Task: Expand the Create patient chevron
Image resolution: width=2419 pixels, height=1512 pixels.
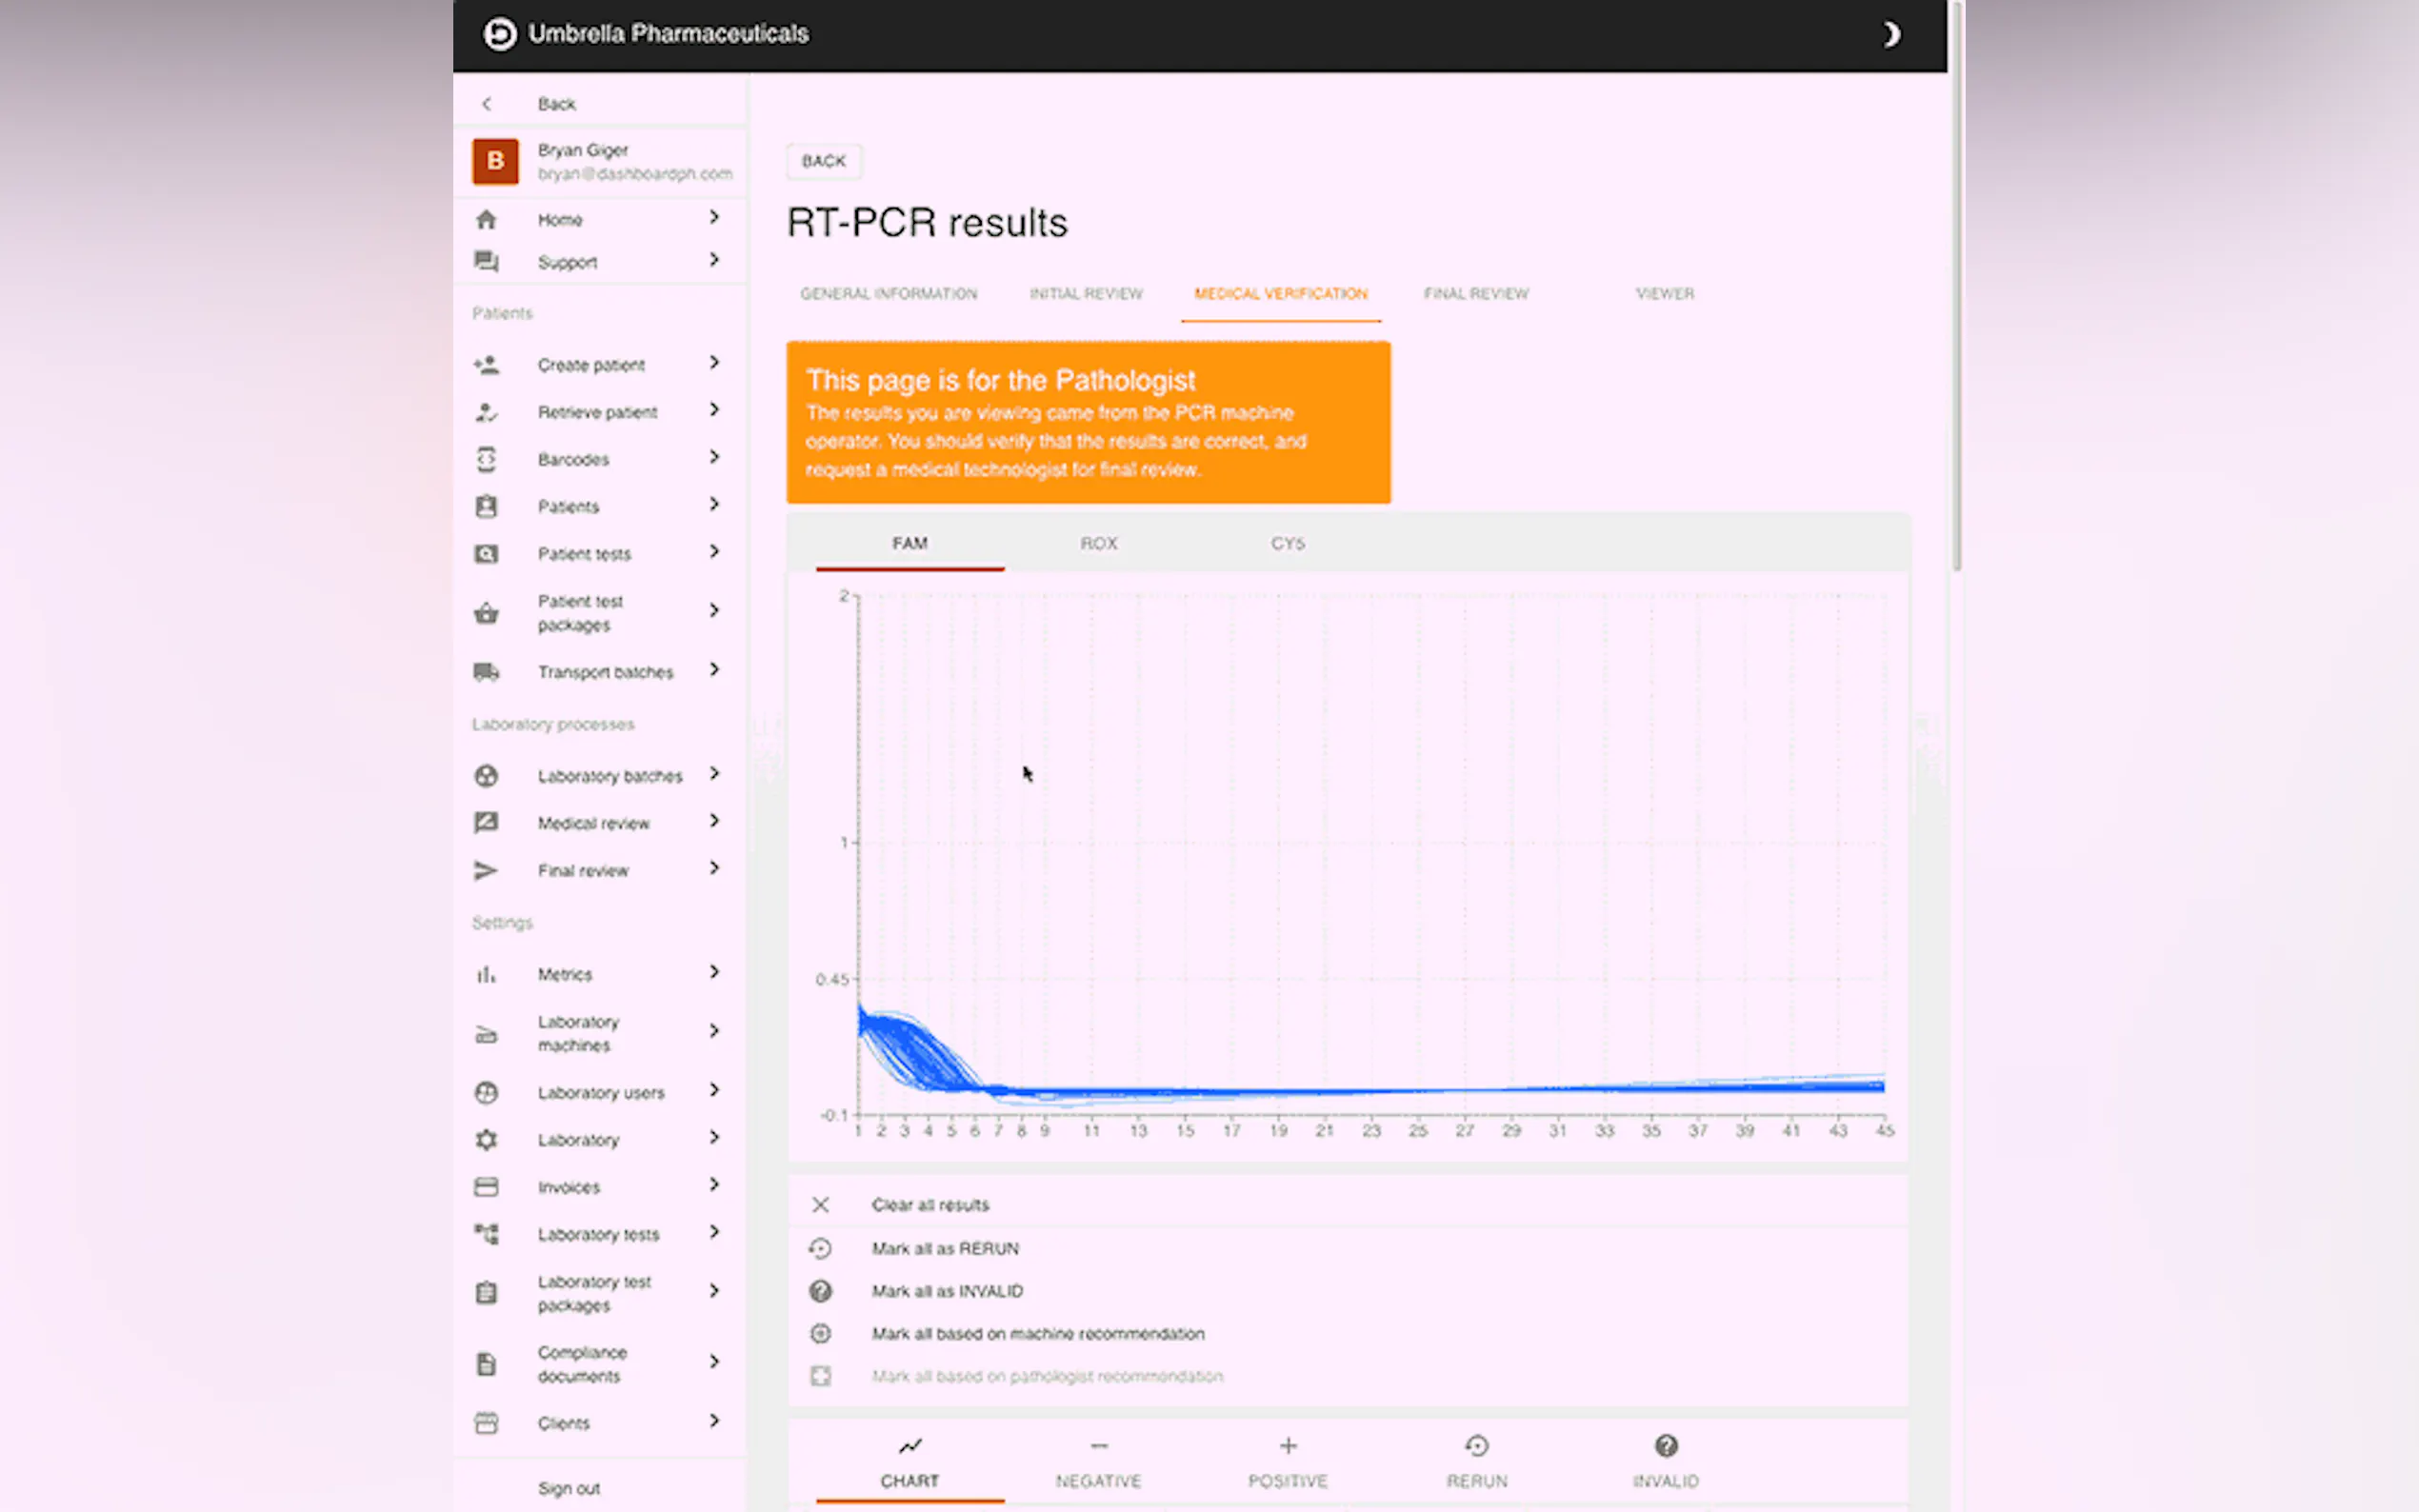Action: click(x=714, y=363)
